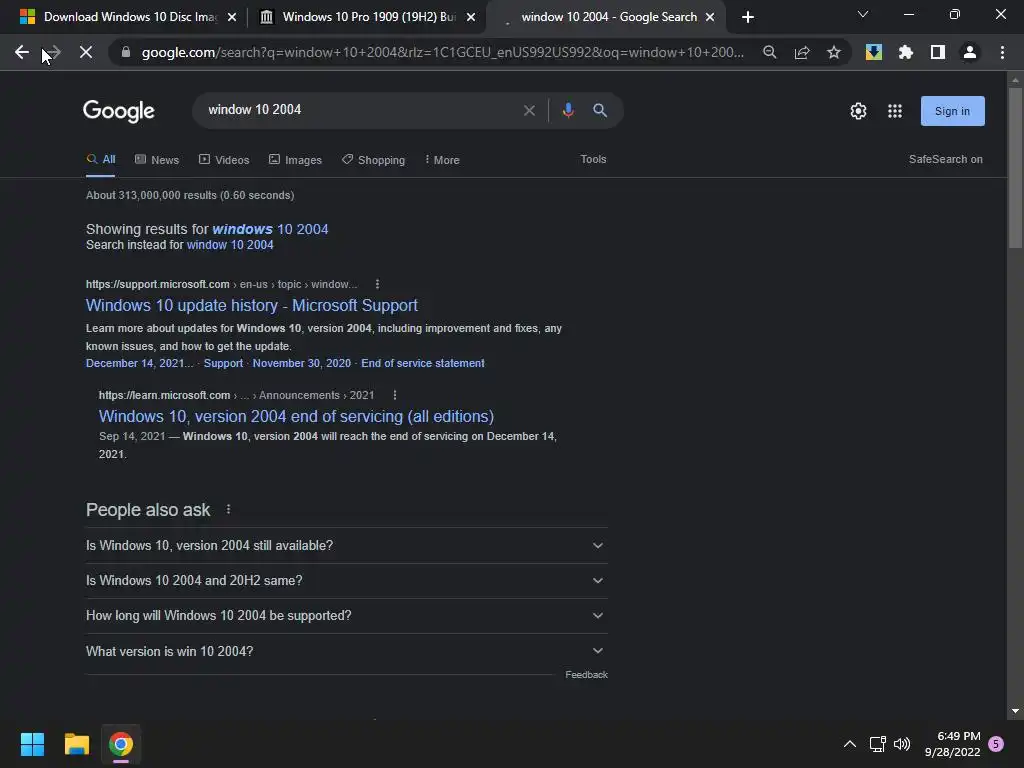Click the scrollbar down arrow
Image resolution: width=1024 pixels, height=768 pixels.
click(x=1015, y=711)
